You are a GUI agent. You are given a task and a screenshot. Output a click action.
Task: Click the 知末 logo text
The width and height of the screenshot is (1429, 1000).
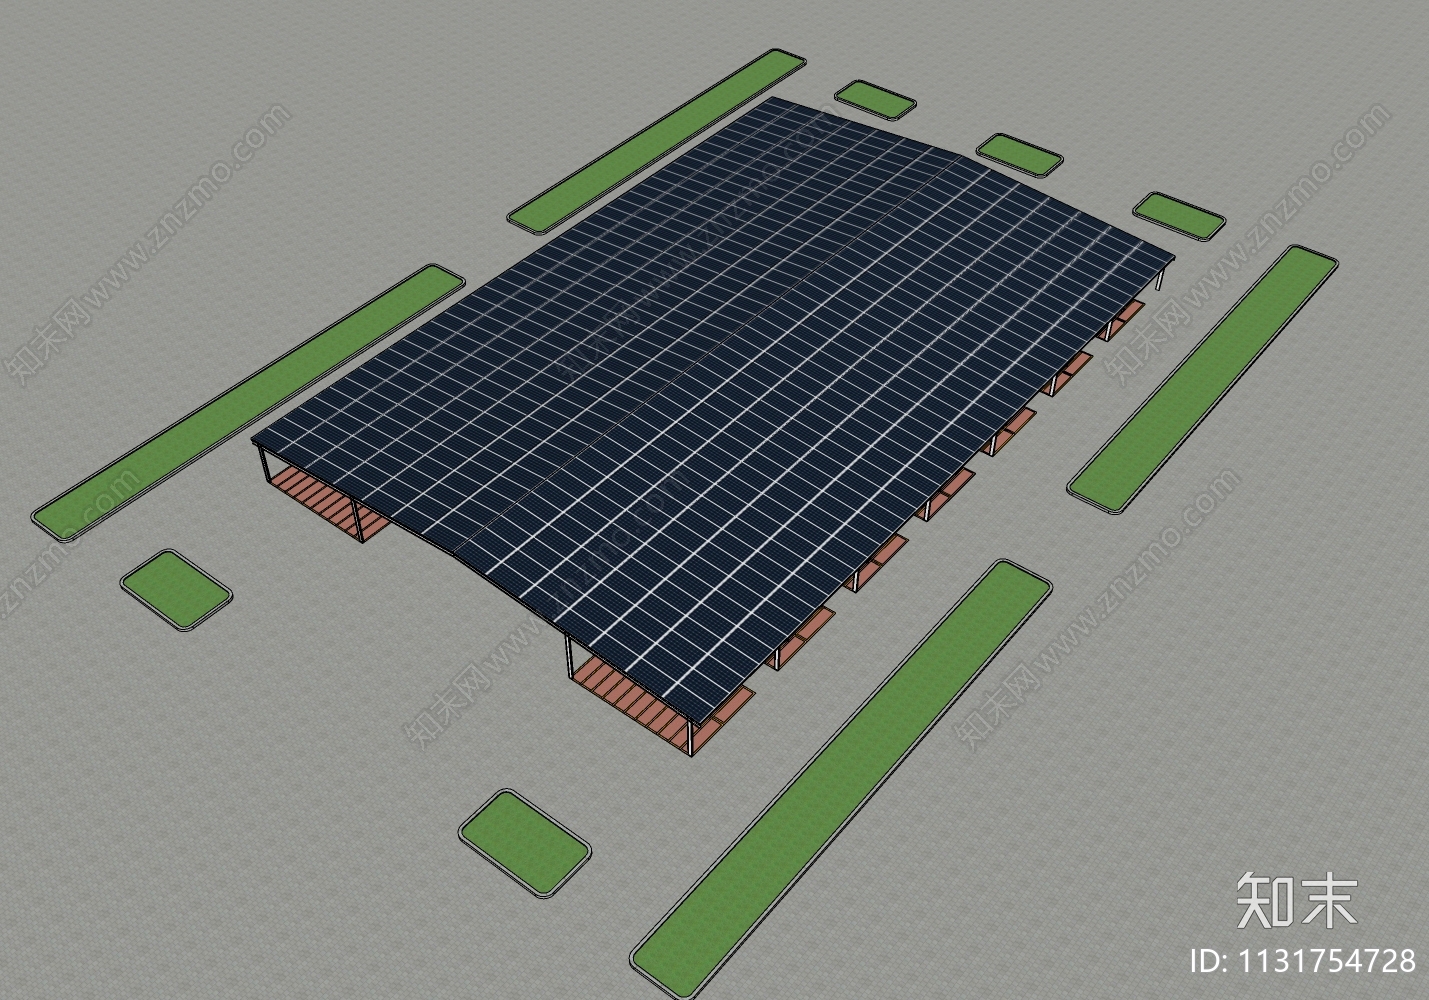click(1296, 900)
